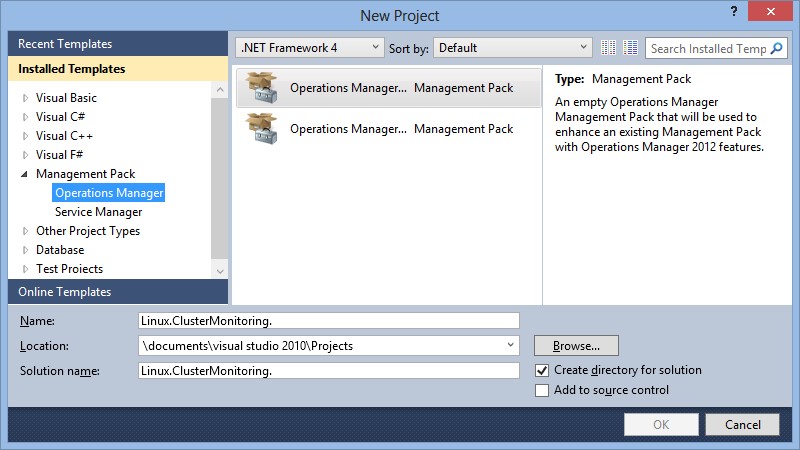The width and height of the screenshot is (800, 450).
Task: Click the second Operations Manager template icon
Action: tap(262, 129)
